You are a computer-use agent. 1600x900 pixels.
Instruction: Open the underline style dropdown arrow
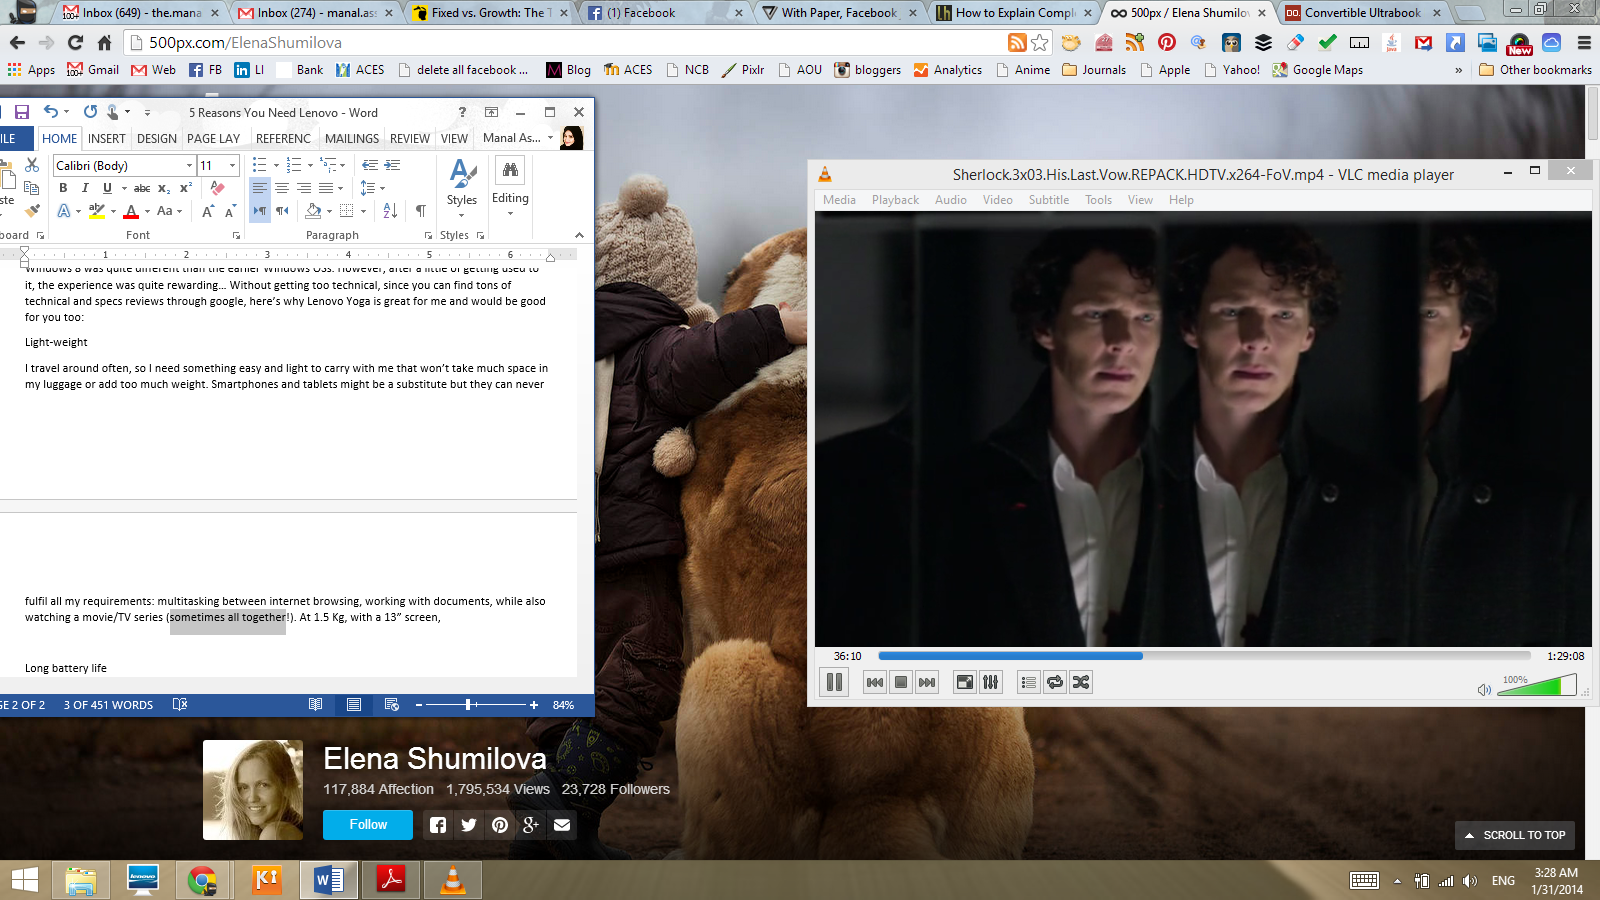coord(124,188)
